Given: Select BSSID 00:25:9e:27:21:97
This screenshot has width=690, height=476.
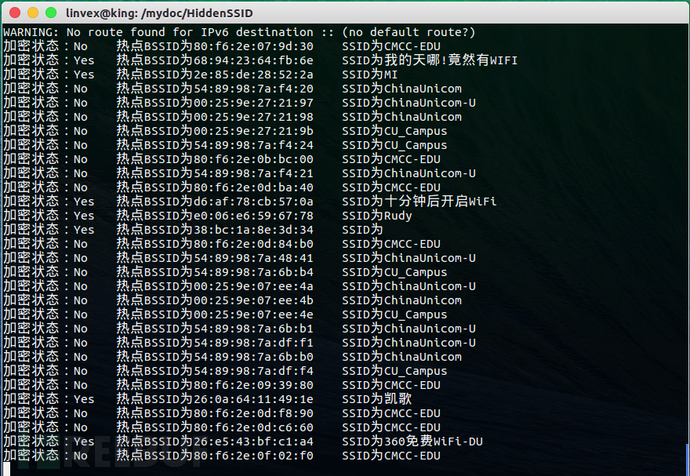Looking at the screenshot, I should coord(253,103).
